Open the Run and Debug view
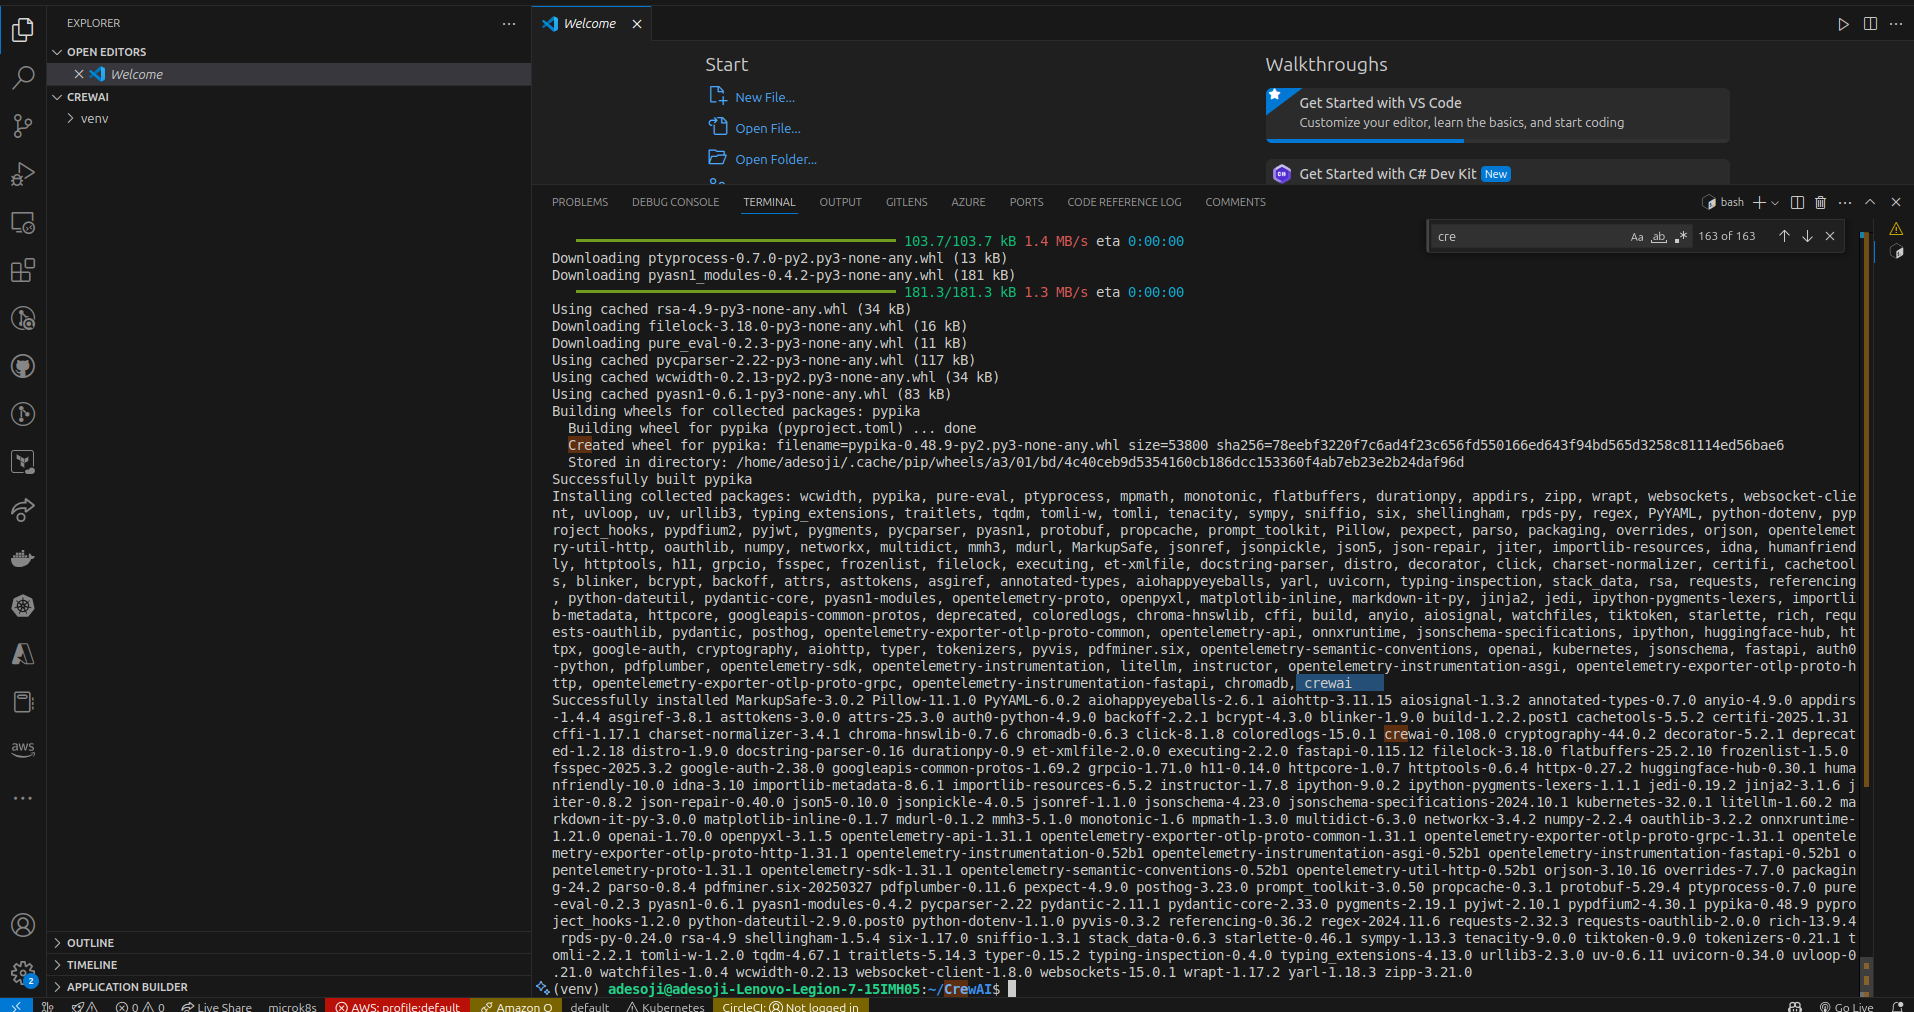Image resolution: width=1914 pixels, height=1012 pixels. pos(23,174)
